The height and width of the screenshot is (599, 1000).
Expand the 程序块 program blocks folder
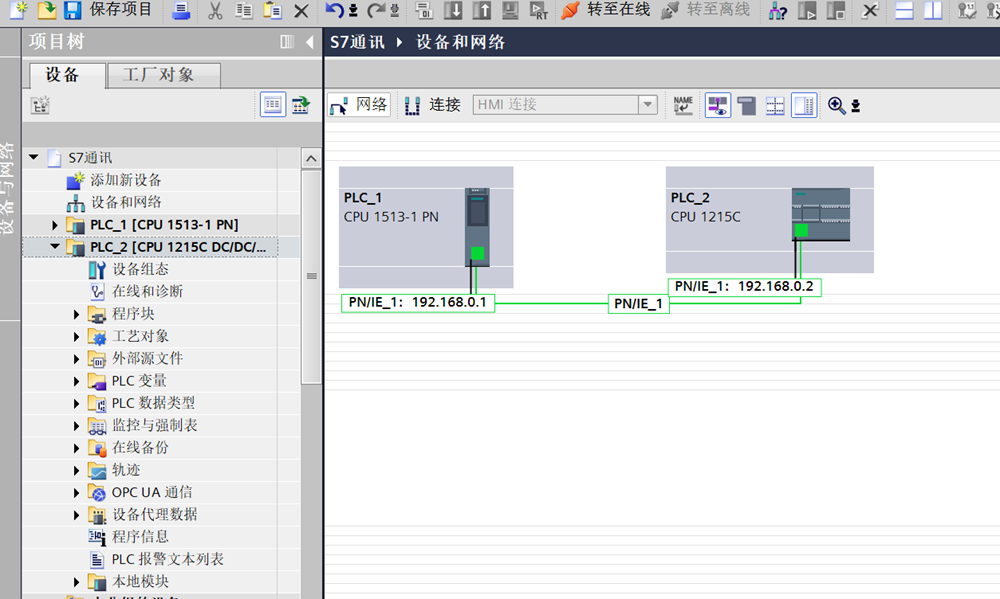[x=77, y=314]
